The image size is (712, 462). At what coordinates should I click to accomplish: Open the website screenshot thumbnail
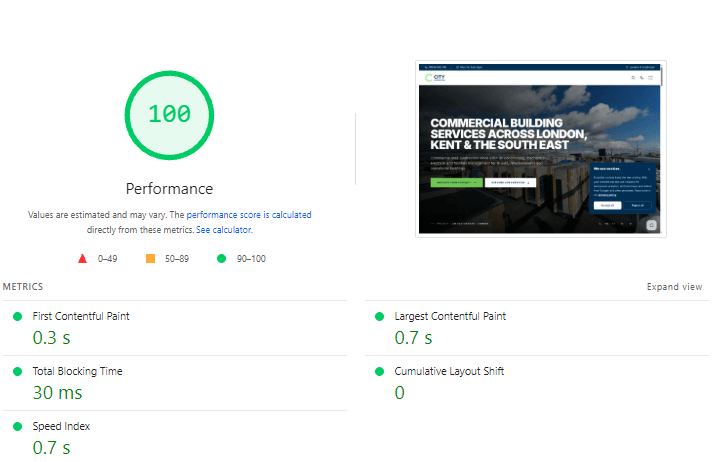pos(540,149)
